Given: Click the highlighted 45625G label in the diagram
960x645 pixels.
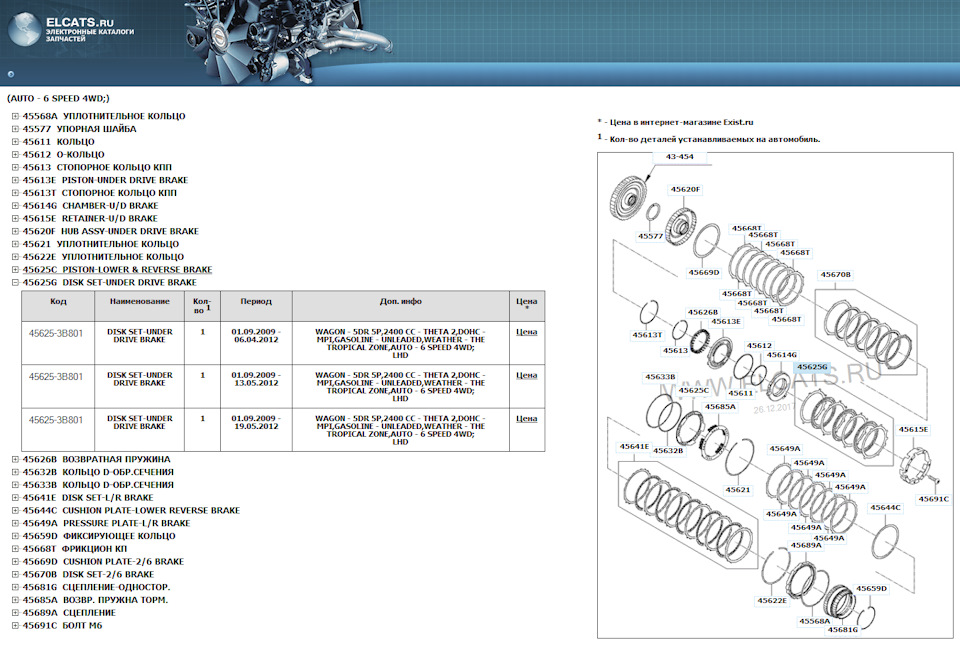Looking at the screenshot, I should [x=811, y=367].
